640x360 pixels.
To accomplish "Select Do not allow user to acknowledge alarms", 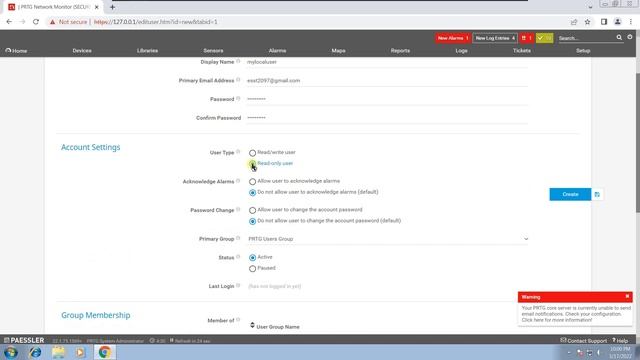I will [x=252, y=193].
